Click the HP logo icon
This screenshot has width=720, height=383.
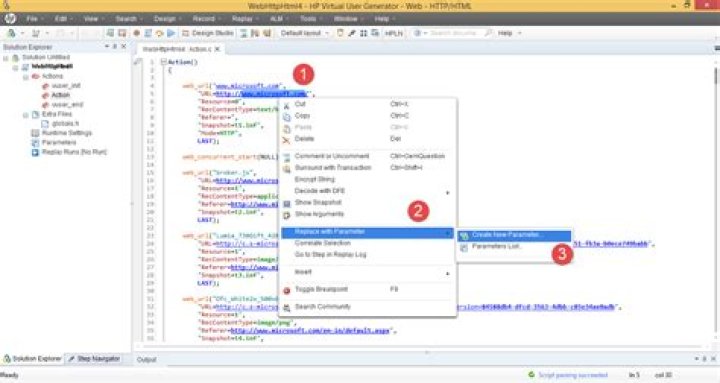click(x=10, y=18)
